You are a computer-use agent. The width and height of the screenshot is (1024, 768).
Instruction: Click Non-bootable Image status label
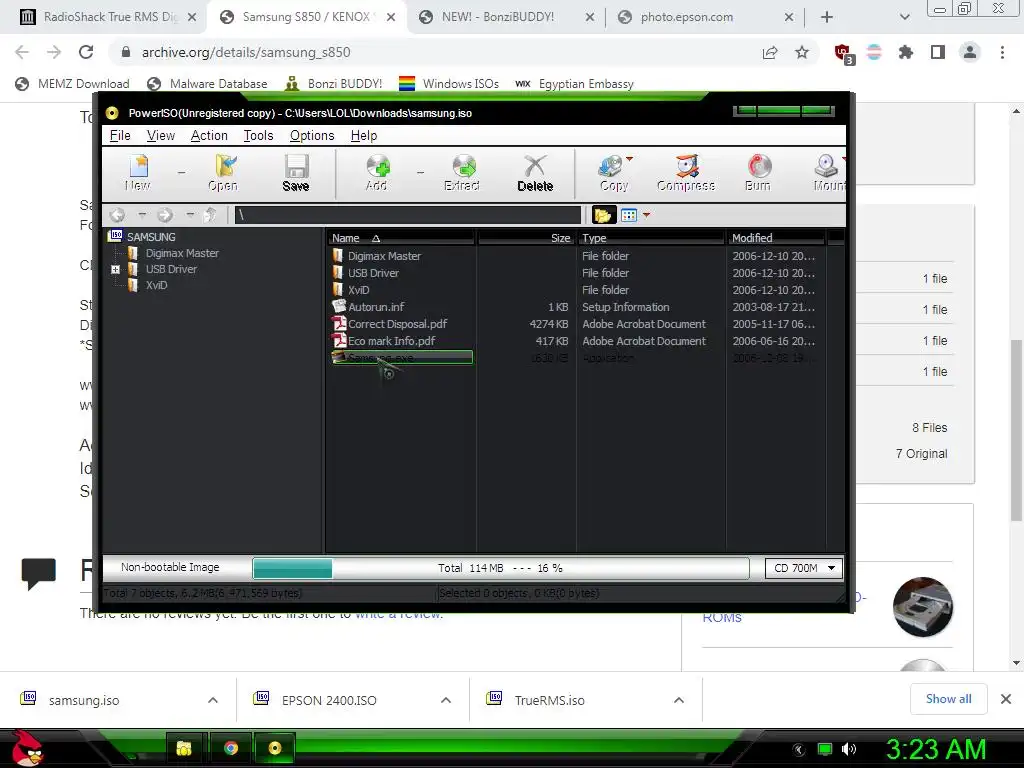point(170,568)
